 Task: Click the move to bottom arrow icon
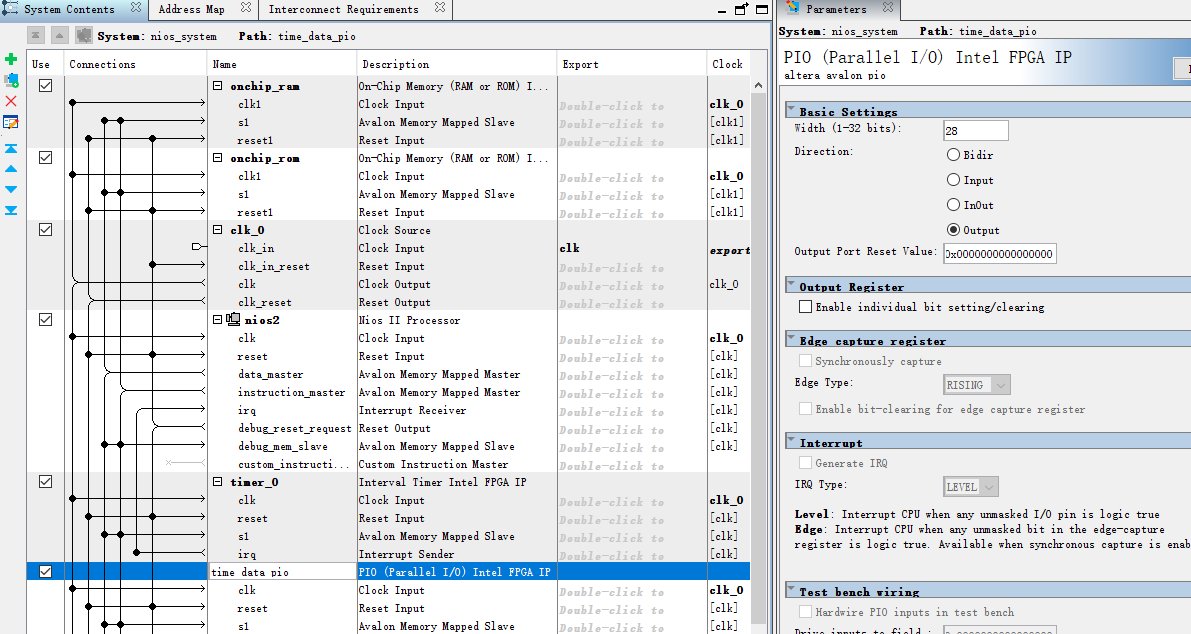point(11,210)
